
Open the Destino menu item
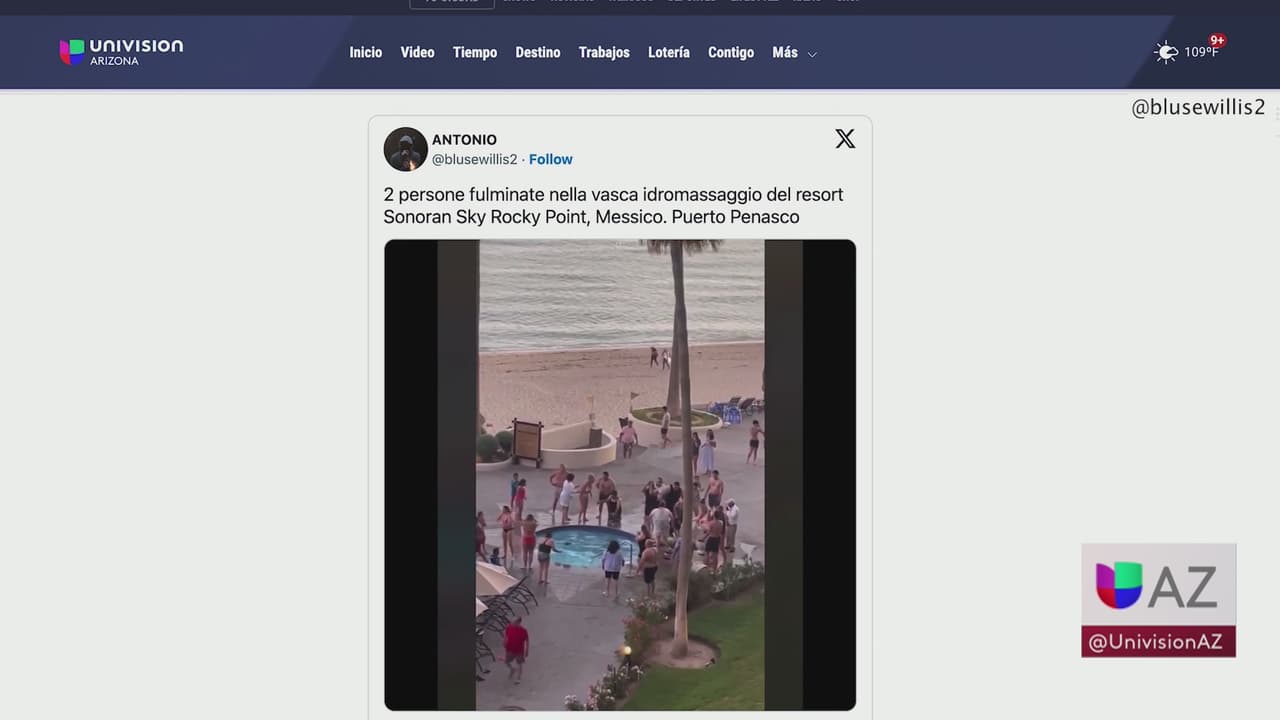point(537,52)
